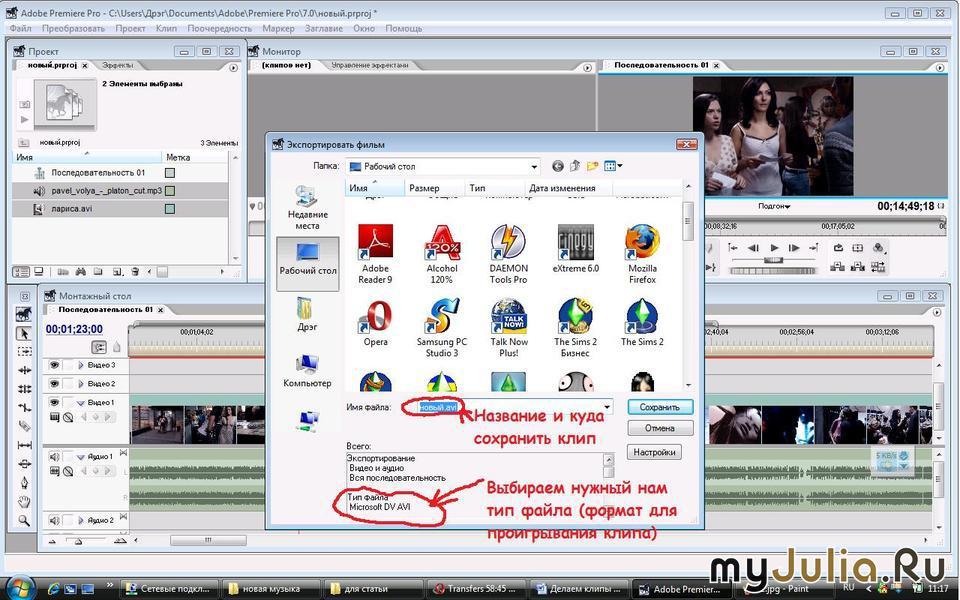Viewport: 960px width, 600px height.
Task: Open the Папка folder dropdown
Action: [534, 167]
